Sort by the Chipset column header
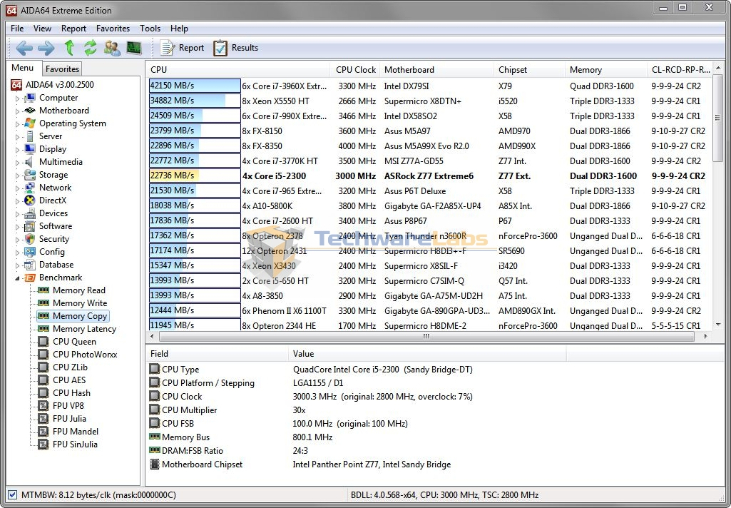The height and width of the screenshot is (508, 731). coord(529,69)
